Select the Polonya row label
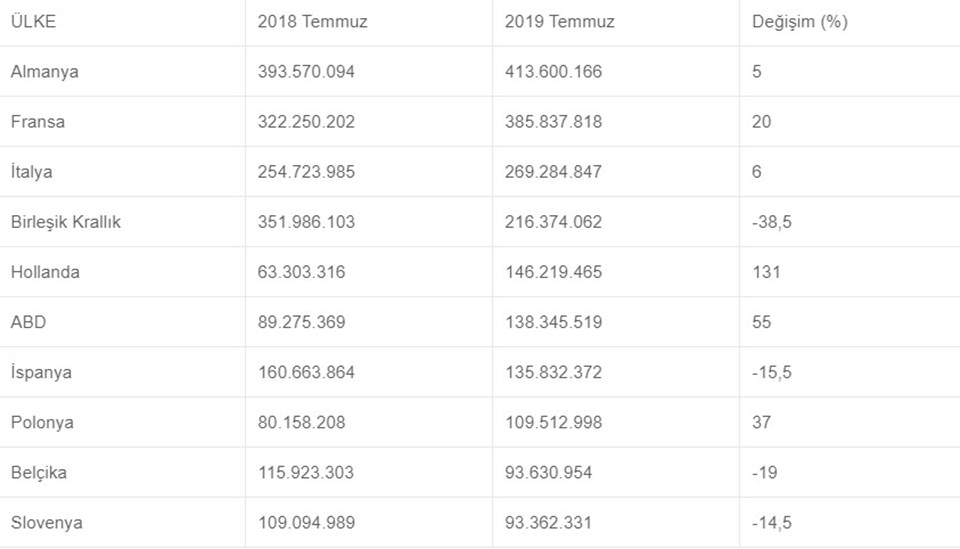The width and height of the screenshot is (960, 549). click(x=42, y=422)
